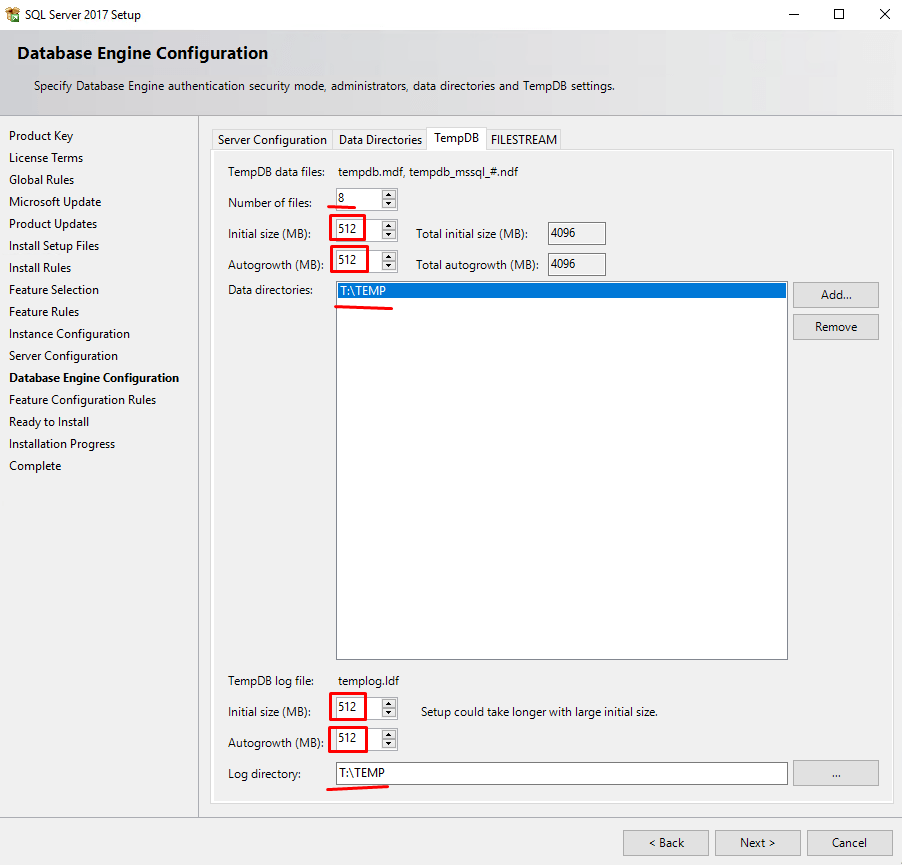Click Add... to add data directory
Image resolution: width=902 pixels, height=865 pixels.
click(x=835, y=295)
